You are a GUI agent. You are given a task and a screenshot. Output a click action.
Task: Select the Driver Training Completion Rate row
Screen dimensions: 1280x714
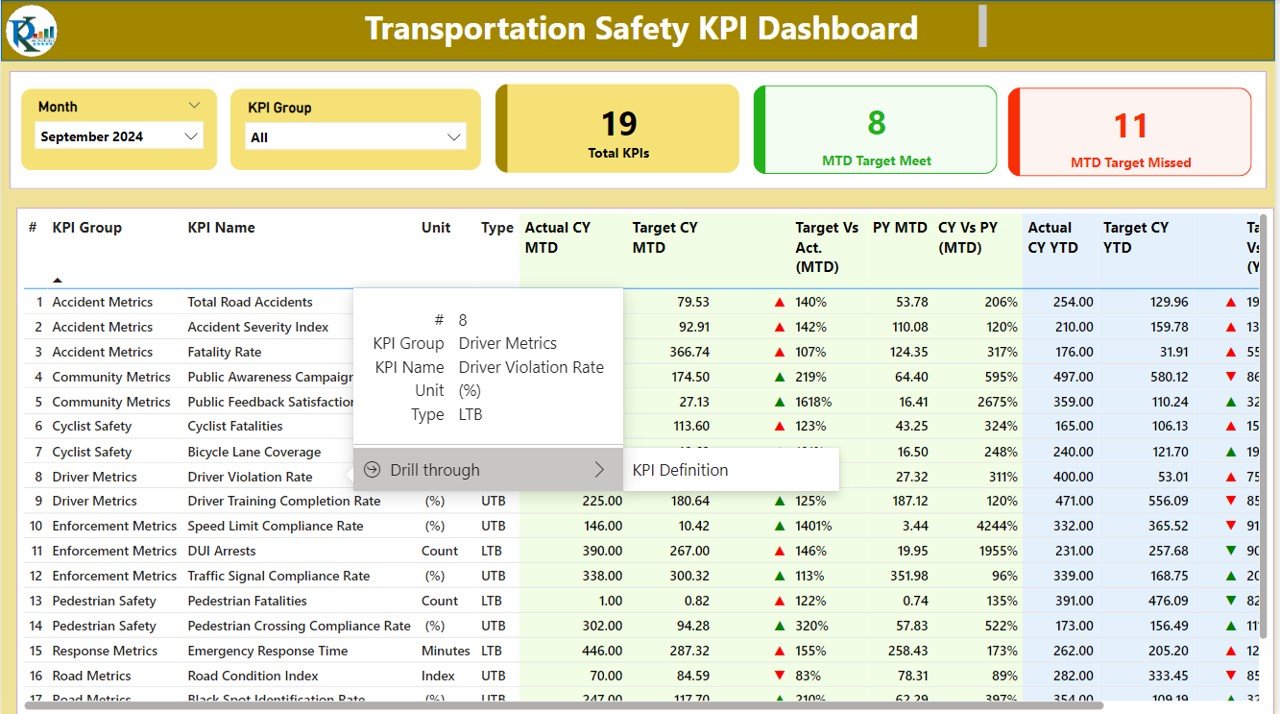pyautogui.click(x=640, y=501)
